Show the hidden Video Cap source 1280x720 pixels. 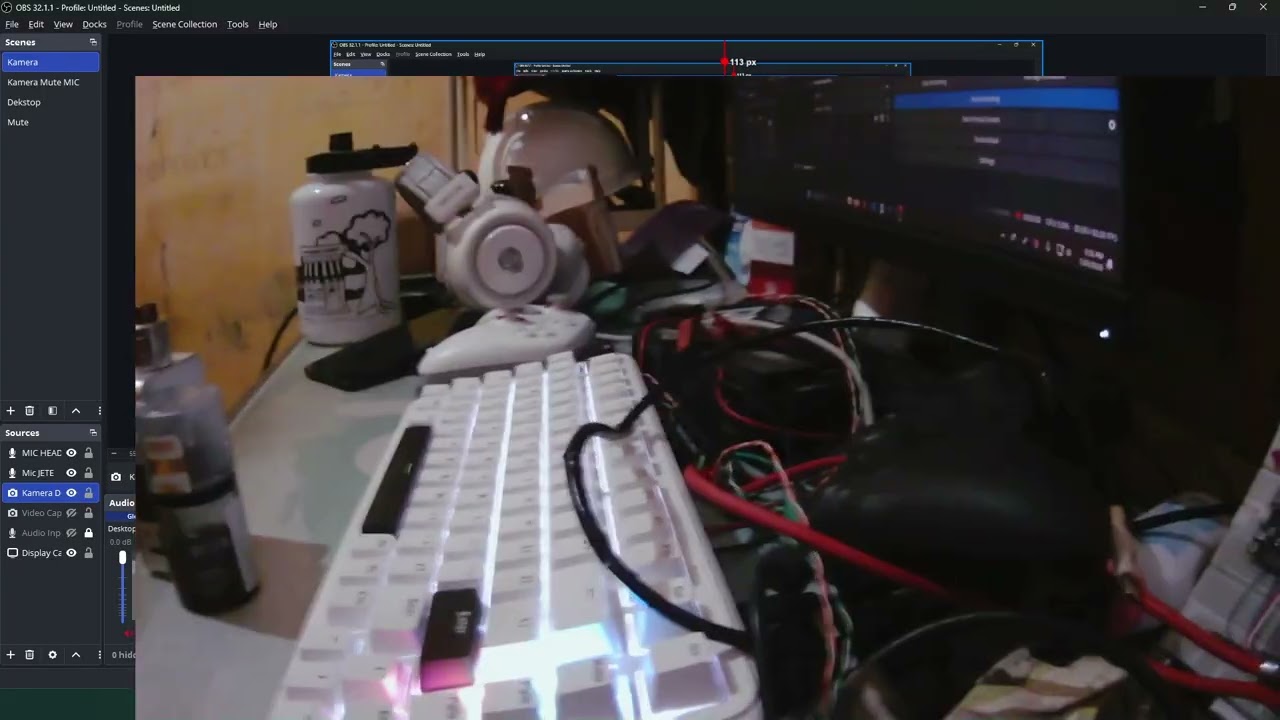click(71, 513)
